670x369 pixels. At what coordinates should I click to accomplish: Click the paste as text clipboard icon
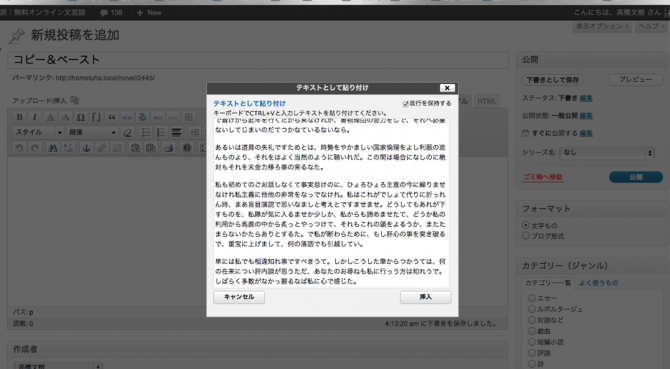tap(135, 148)
